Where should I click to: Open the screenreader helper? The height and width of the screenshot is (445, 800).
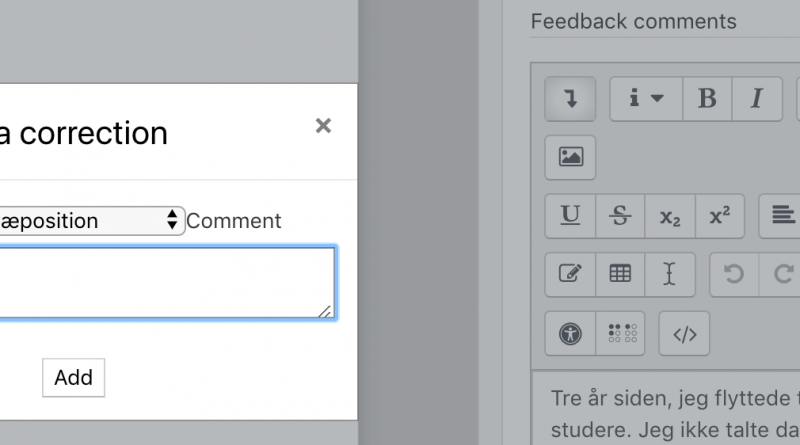click(x=620, y=334)
